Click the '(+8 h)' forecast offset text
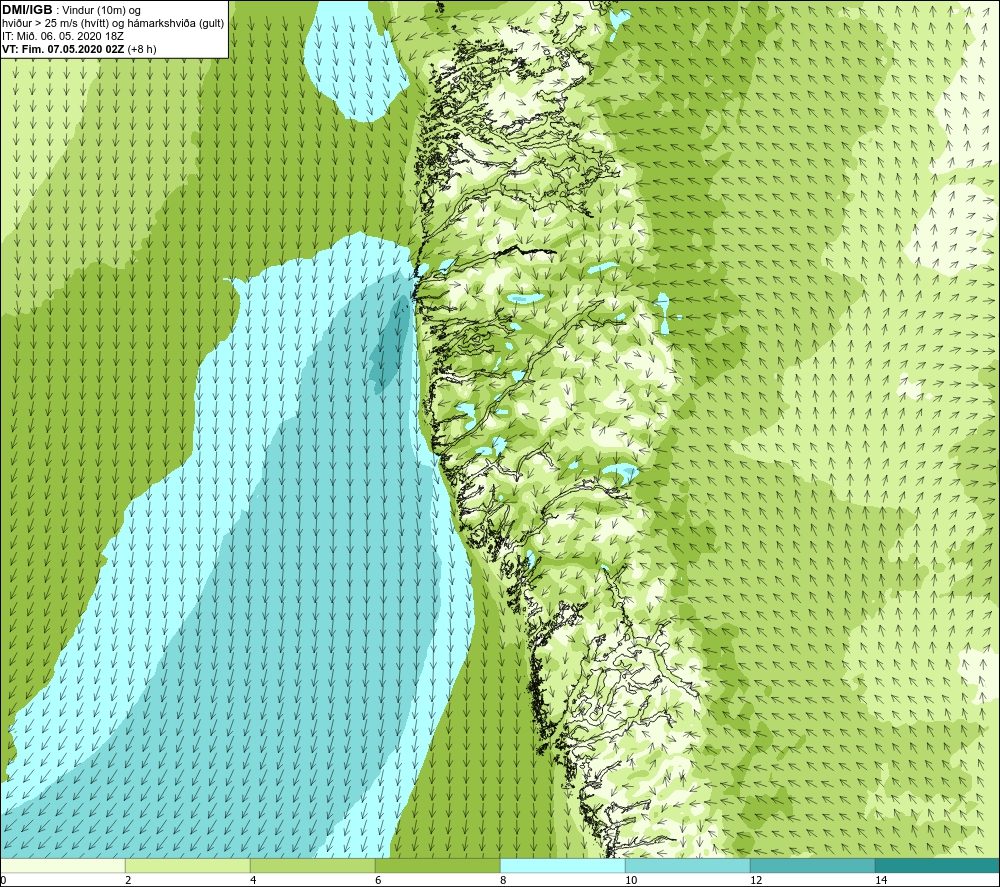 point(142,49)
